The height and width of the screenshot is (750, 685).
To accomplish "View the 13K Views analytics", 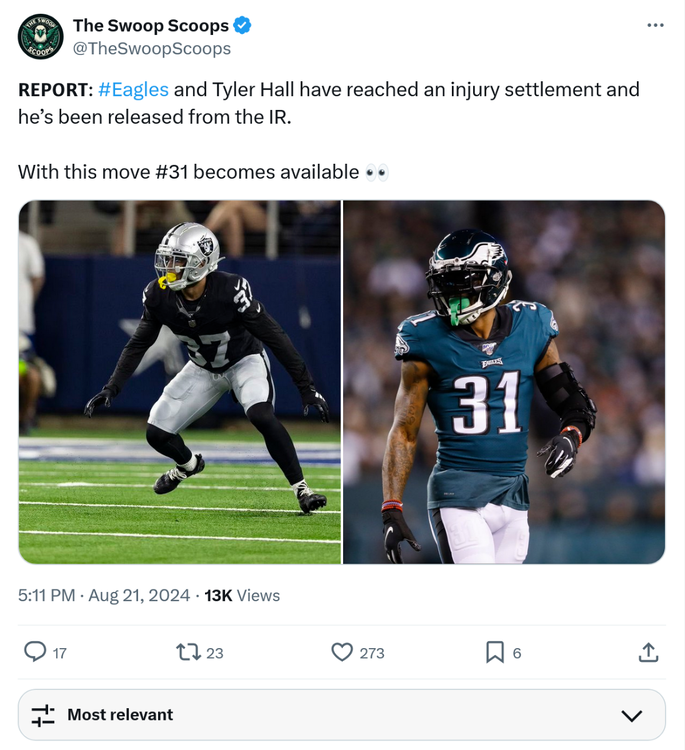I will pyautogui.click(x=242, y=596).
